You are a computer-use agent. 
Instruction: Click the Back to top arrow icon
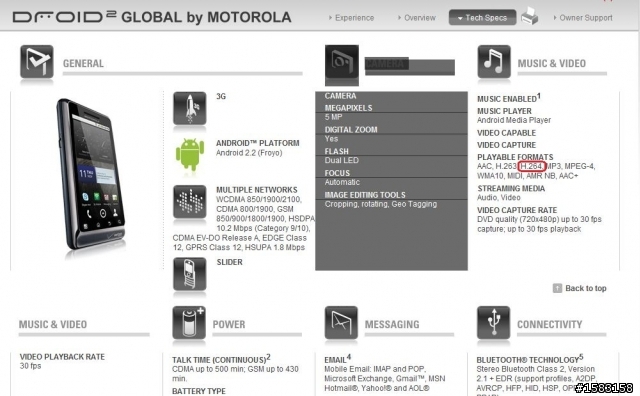coord(557,288)
